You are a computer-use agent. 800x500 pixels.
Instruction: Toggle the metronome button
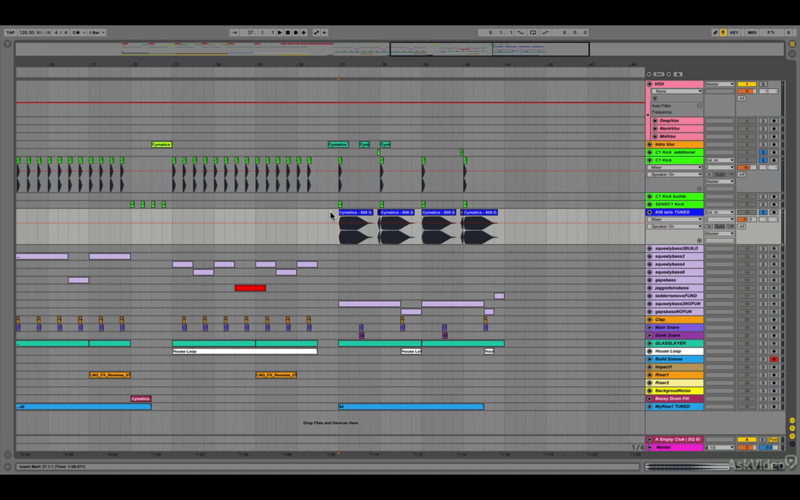click(x=77, y=33)
